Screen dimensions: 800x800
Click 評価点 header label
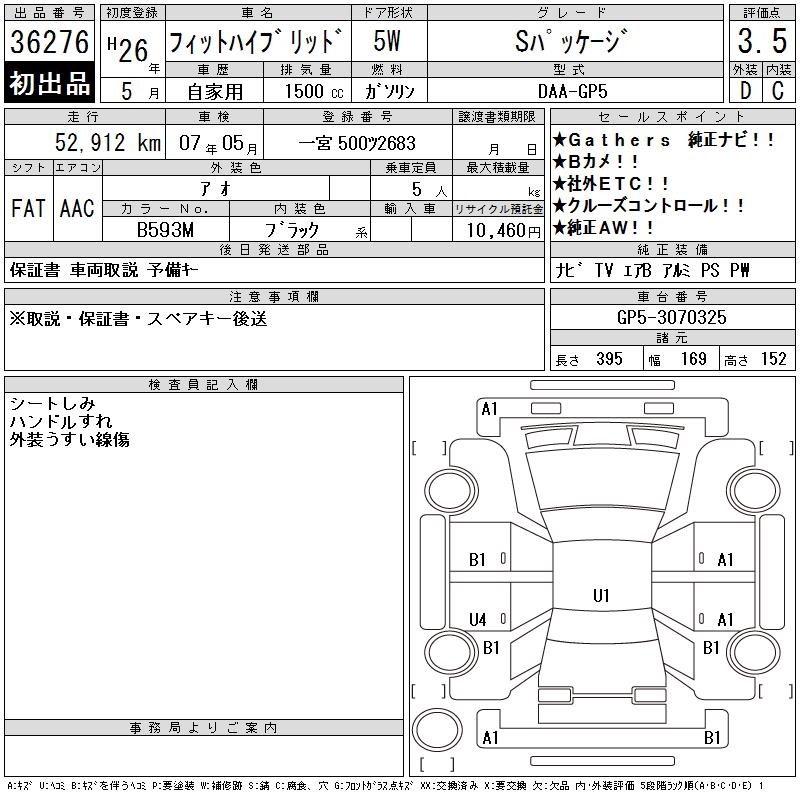762,13
